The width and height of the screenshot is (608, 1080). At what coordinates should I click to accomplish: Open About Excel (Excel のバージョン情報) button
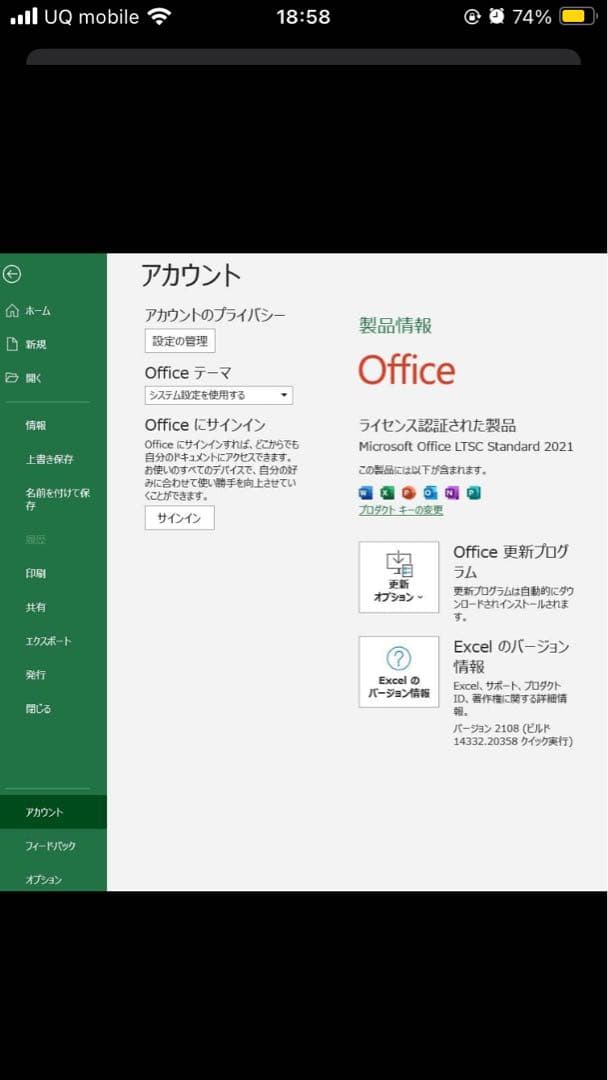pos(398,672)
